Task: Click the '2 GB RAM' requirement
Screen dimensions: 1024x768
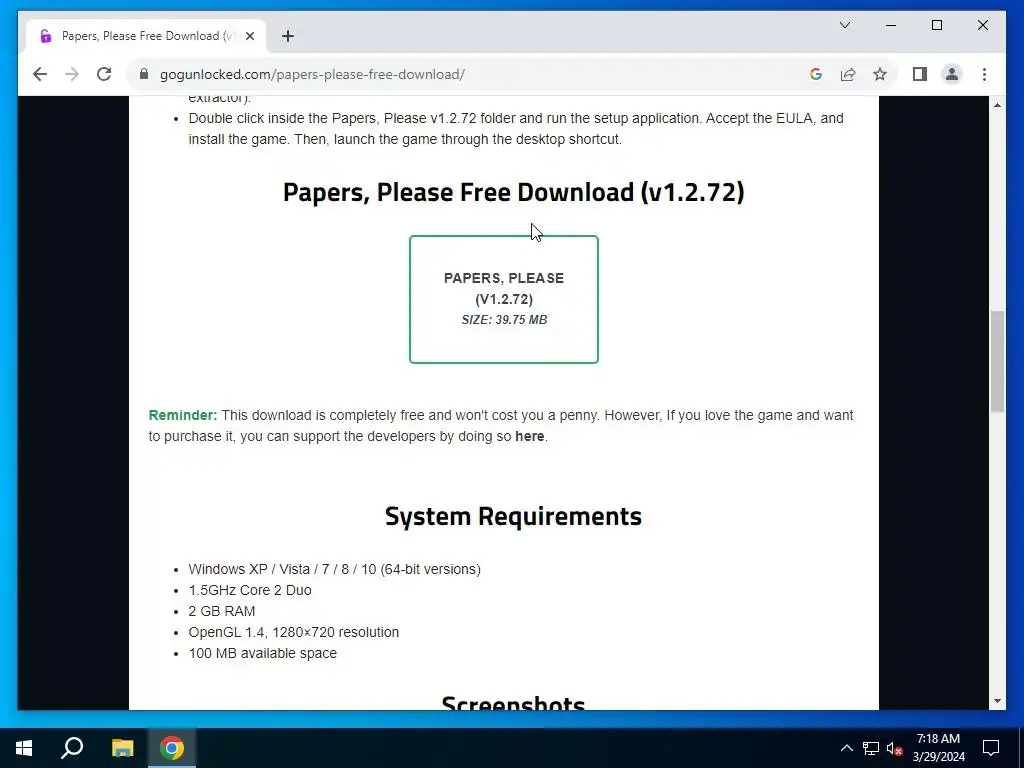Action: [221, 611]
